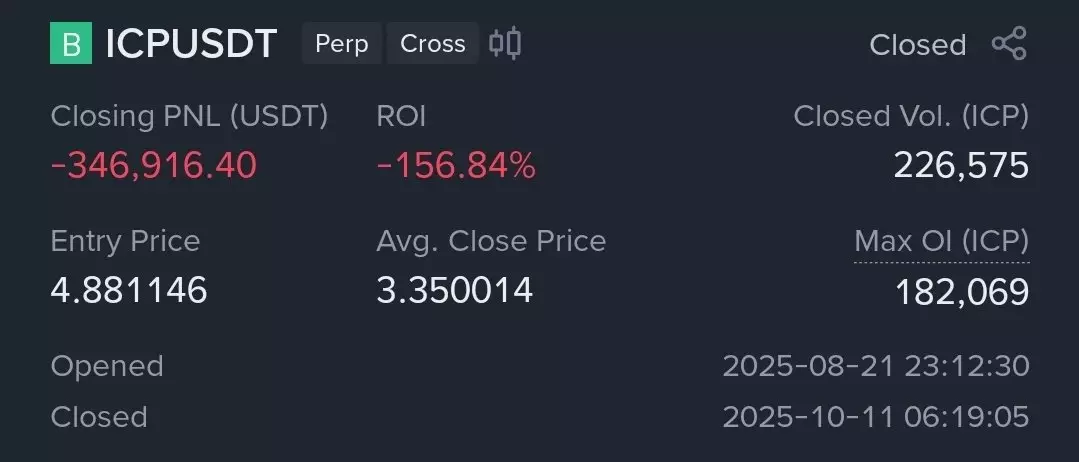The image size is (1079, 462).
Task: Select the 182,069 max OI value
Action: (x=961, y=291)
